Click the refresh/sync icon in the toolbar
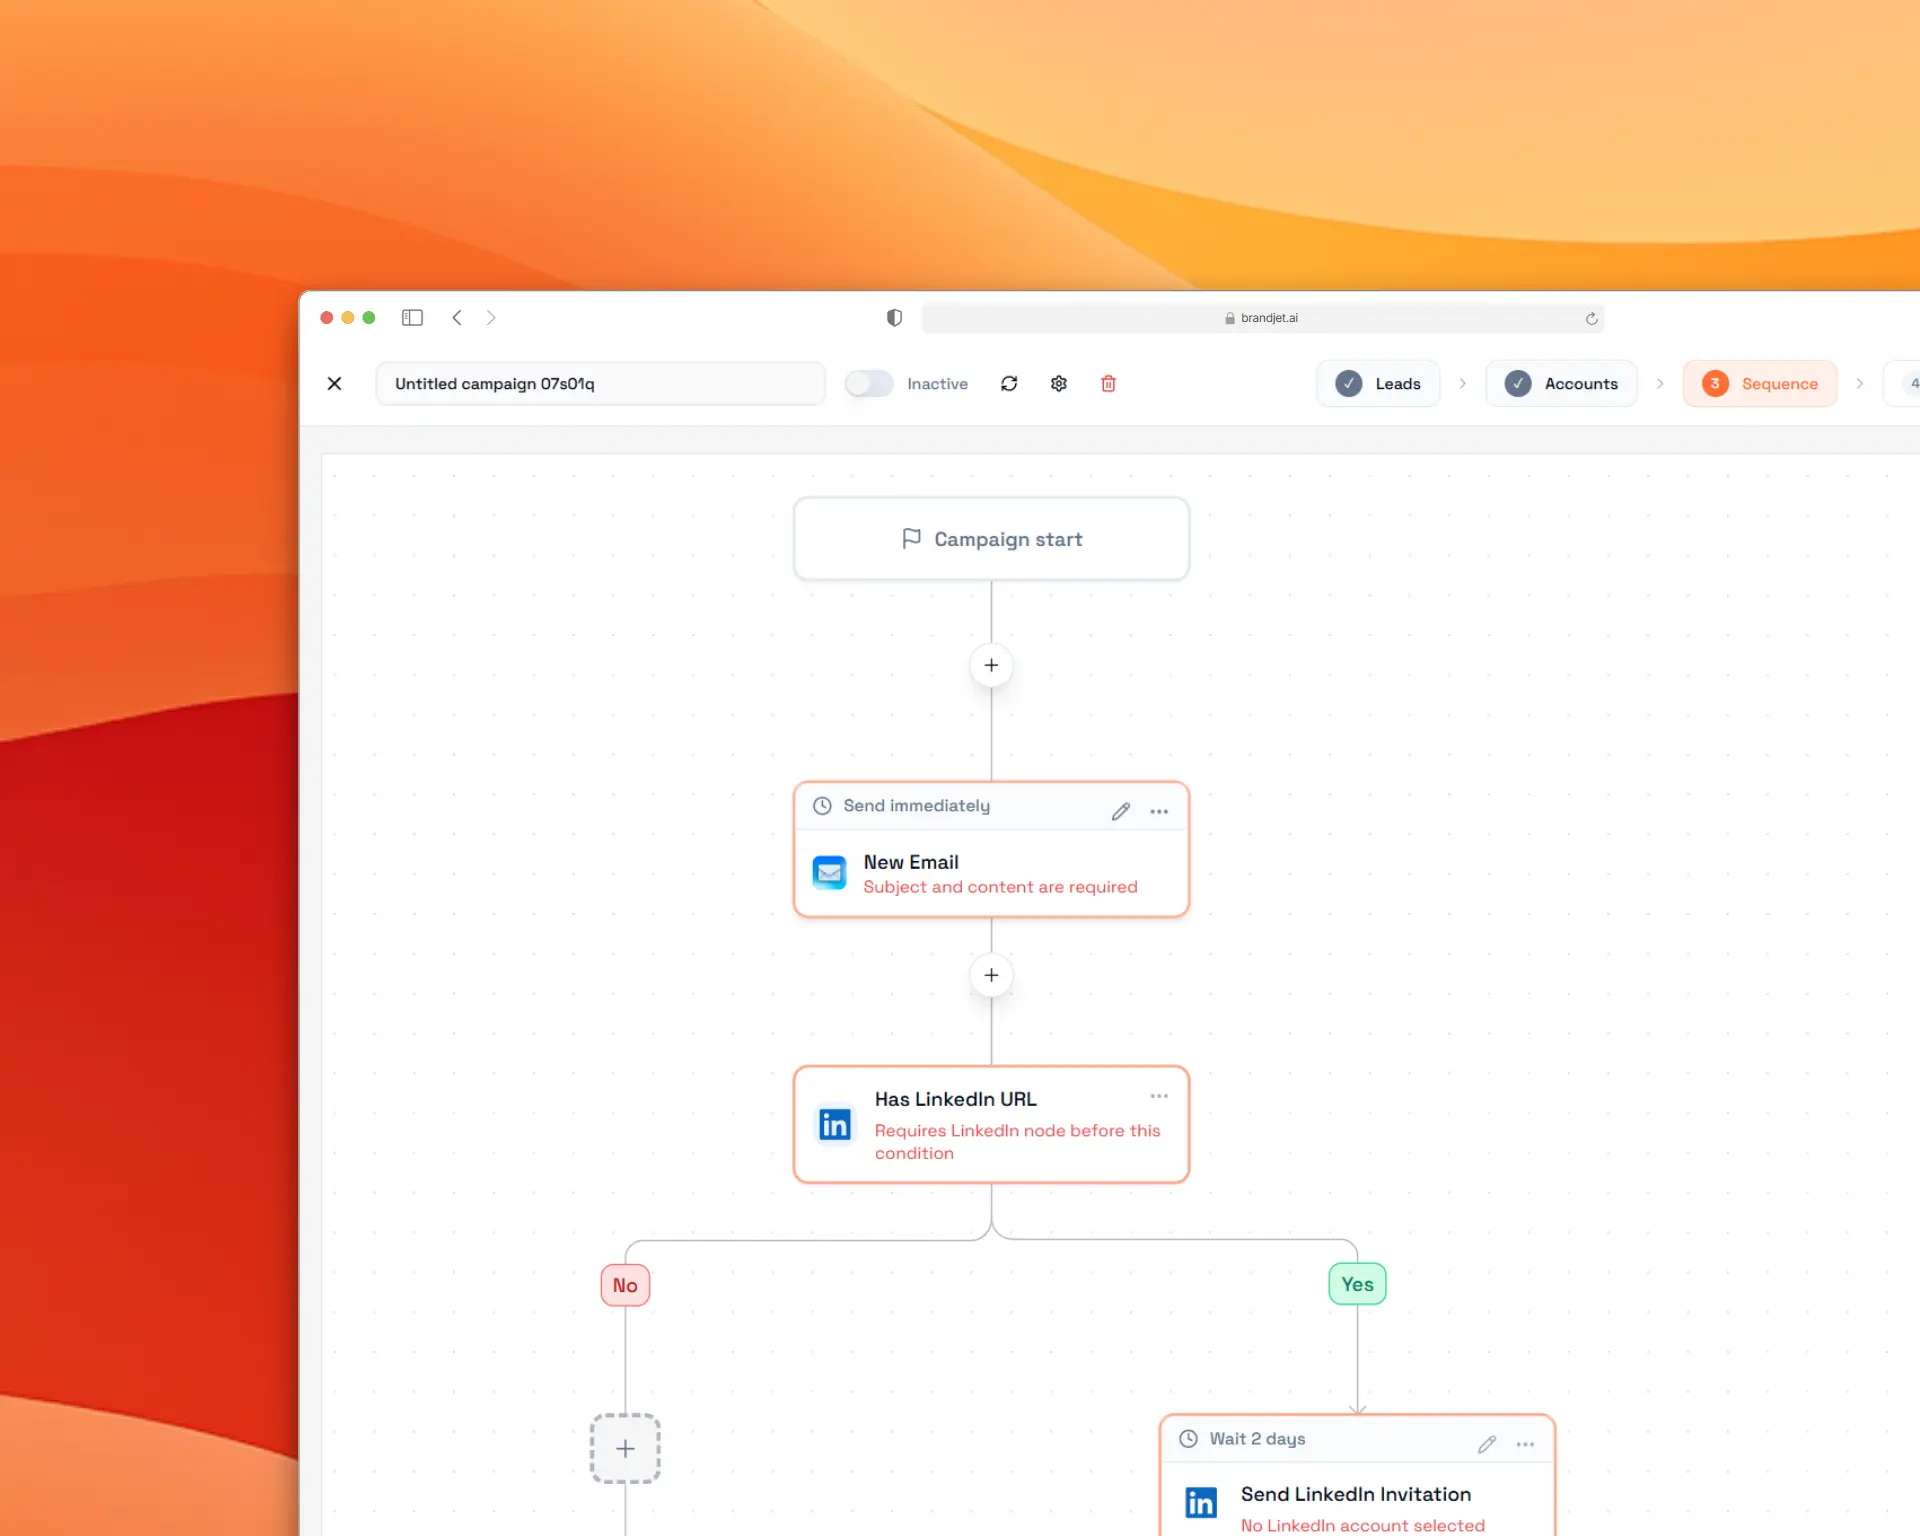 (1009, 383)
